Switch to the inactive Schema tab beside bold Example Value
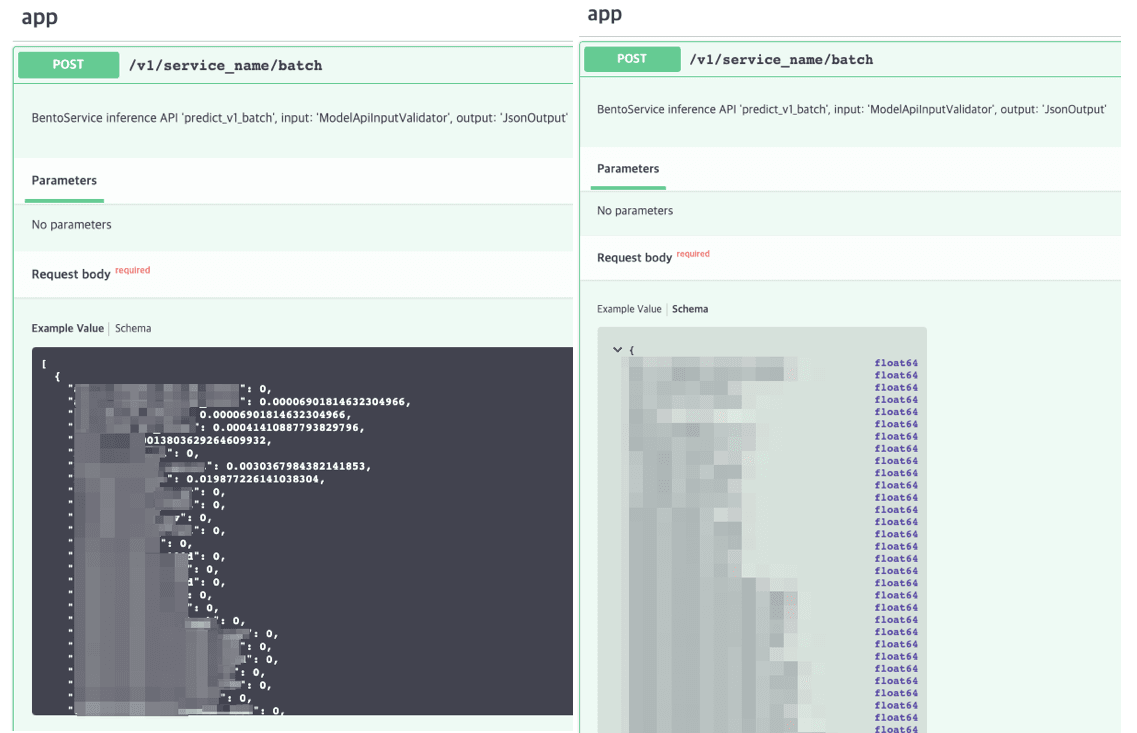 133,329
